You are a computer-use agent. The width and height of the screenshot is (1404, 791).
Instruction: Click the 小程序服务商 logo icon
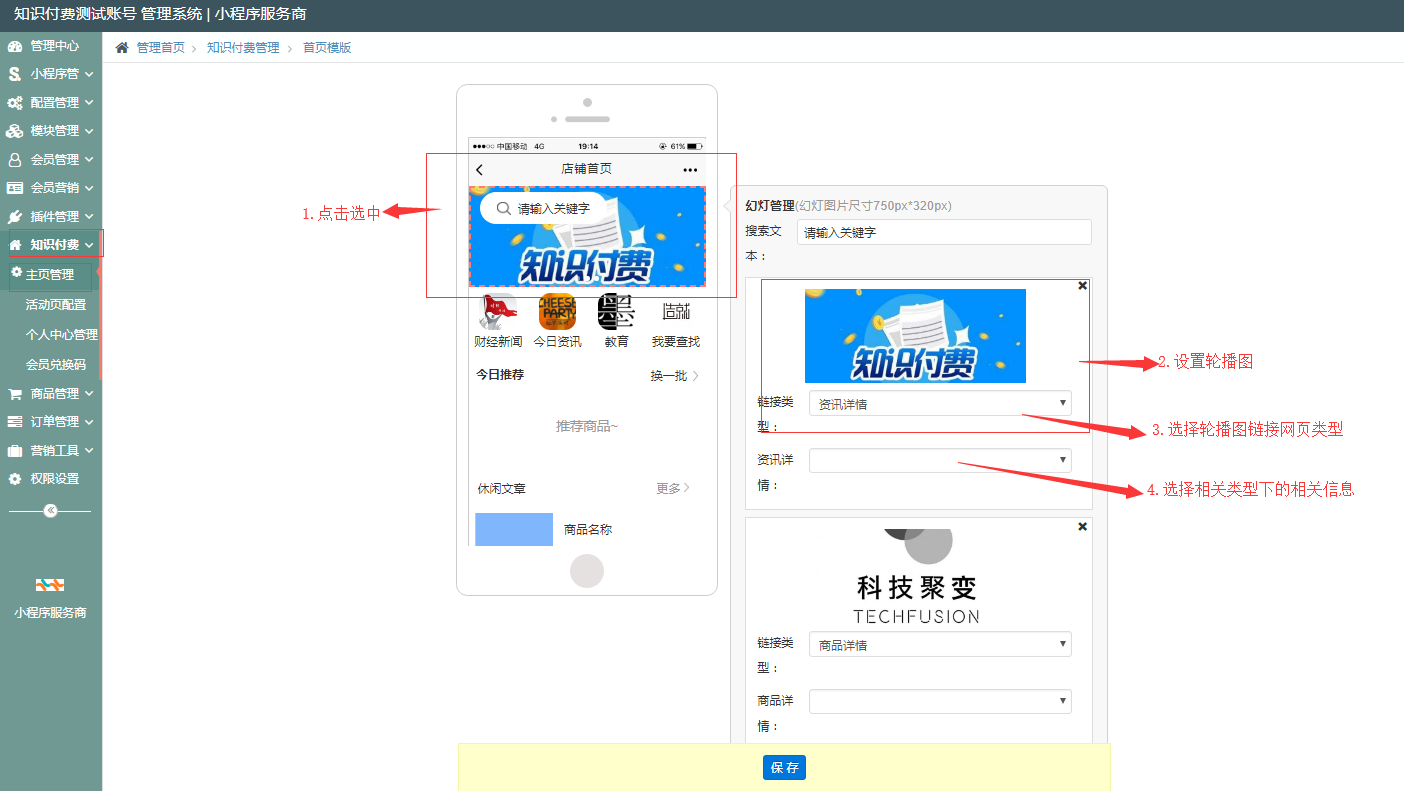pos(50,585)
